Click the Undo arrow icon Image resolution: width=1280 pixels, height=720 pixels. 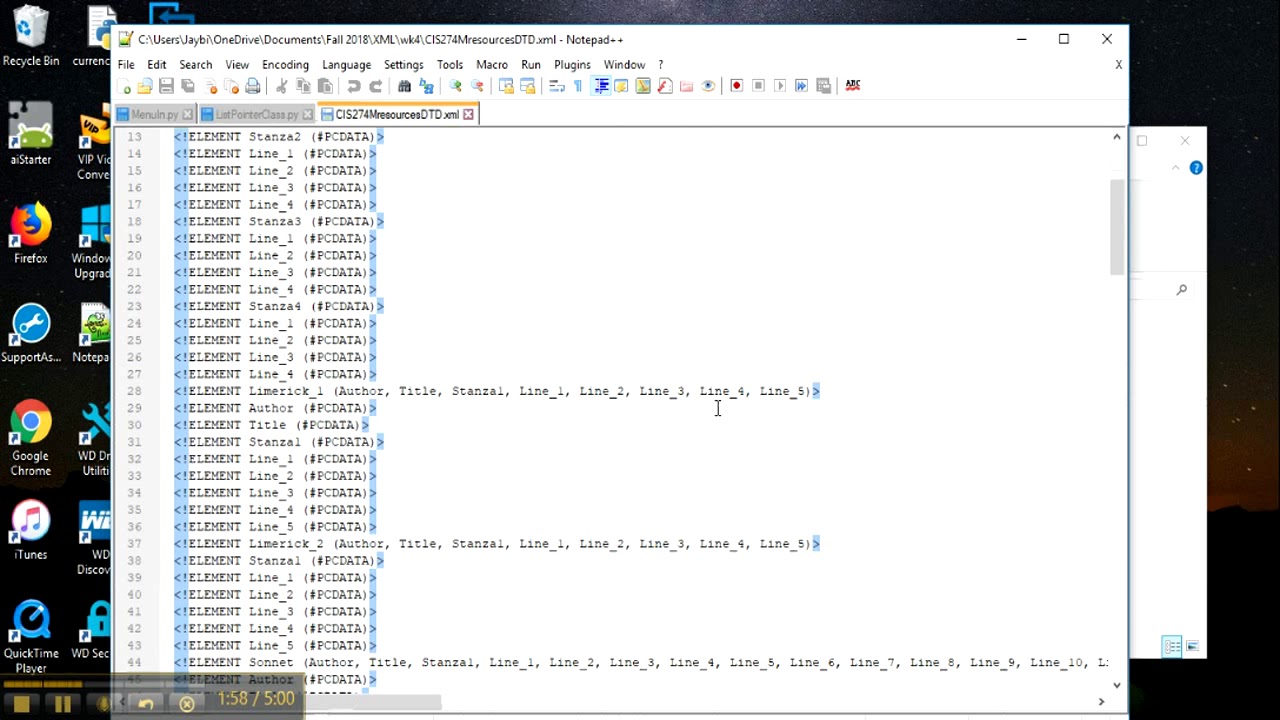pyautogui.click(x=354, y=86)
